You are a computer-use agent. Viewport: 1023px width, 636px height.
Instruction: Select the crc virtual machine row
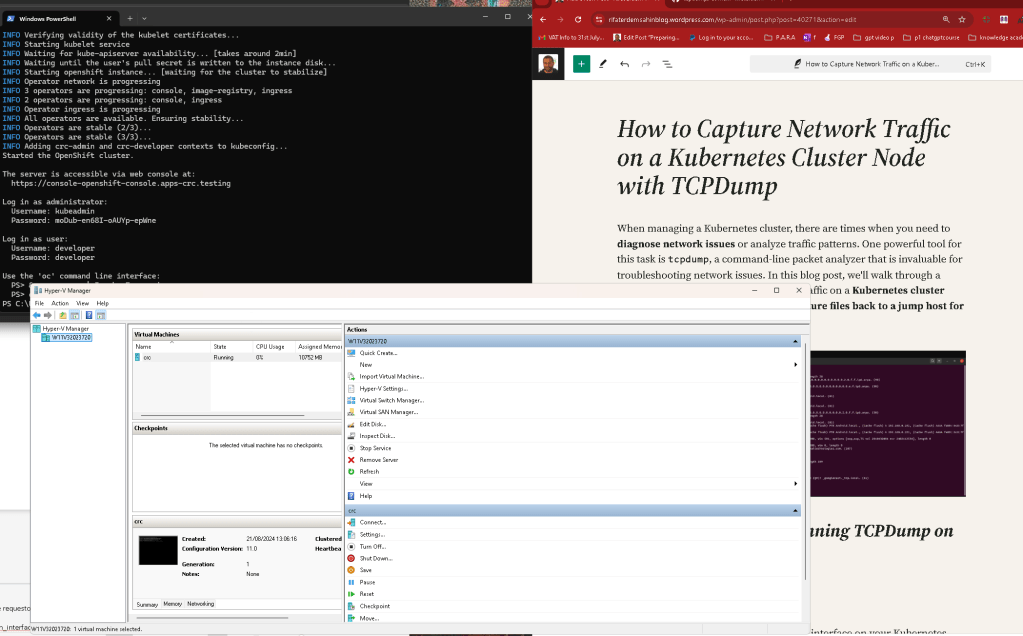pyautogui.click(x=237, y=357)
